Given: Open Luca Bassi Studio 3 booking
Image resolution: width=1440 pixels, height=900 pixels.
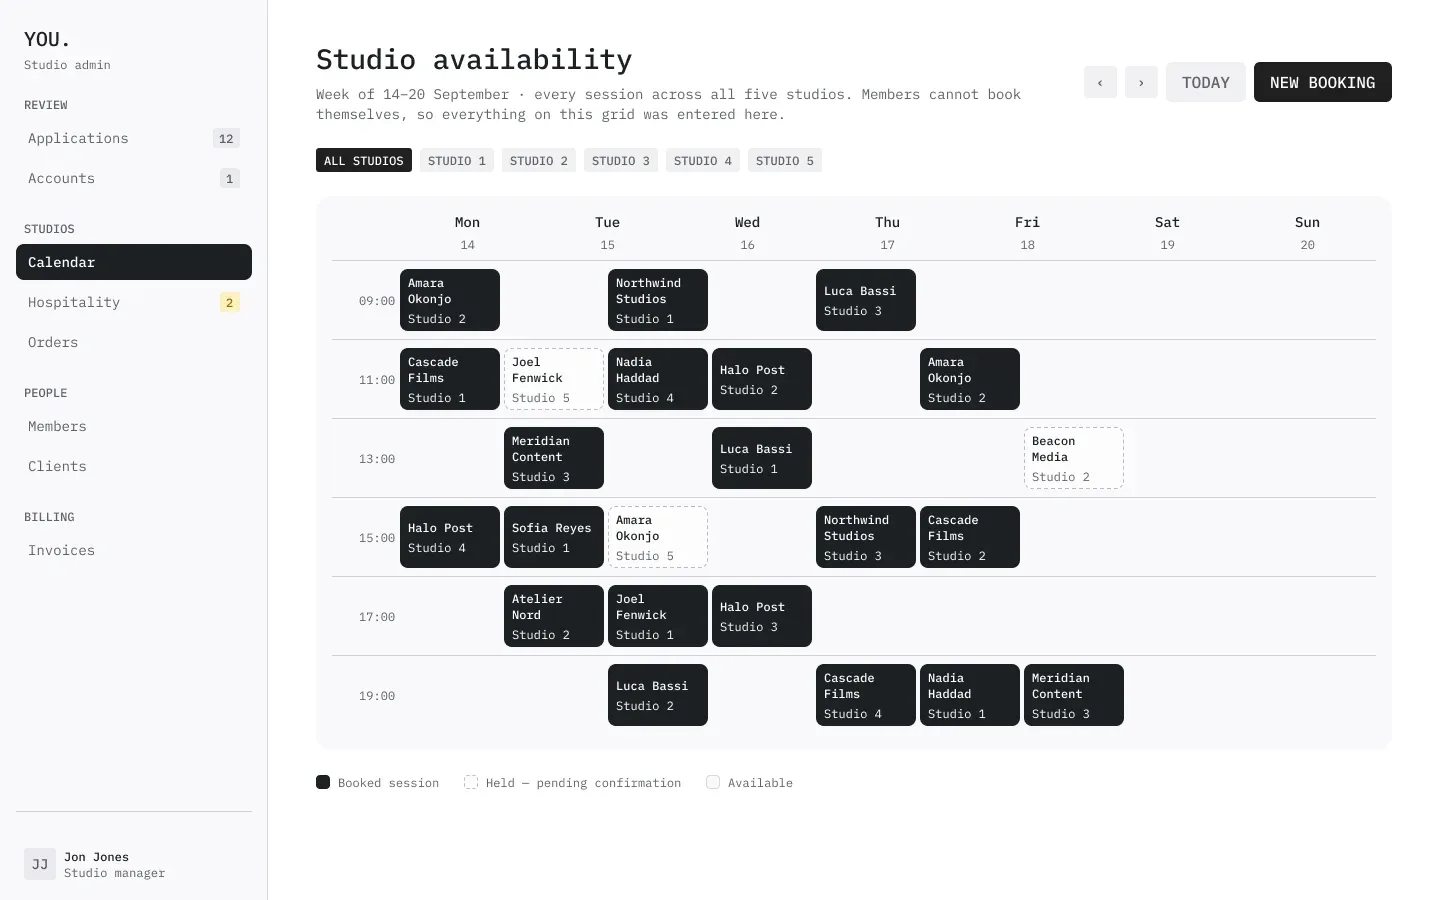Looking at the screenshot, I should (x=866, y=300).
